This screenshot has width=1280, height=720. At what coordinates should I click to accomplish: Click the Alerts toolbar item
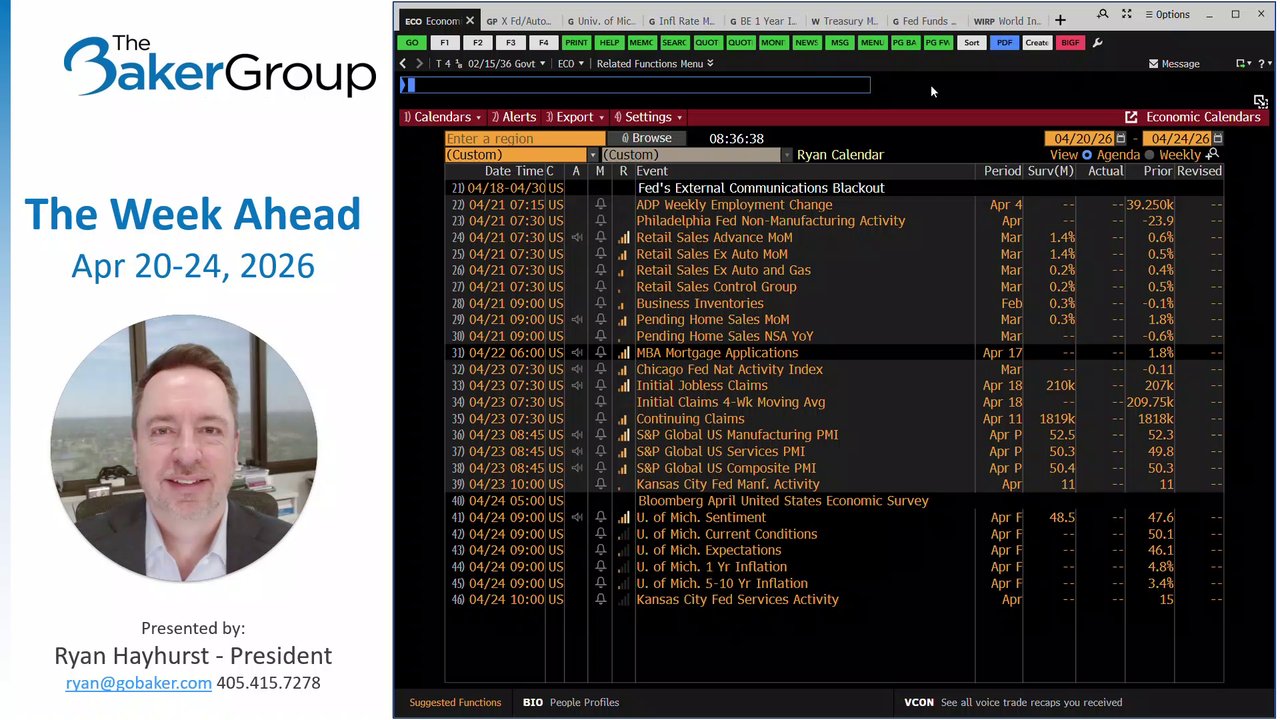coord(513,117)
